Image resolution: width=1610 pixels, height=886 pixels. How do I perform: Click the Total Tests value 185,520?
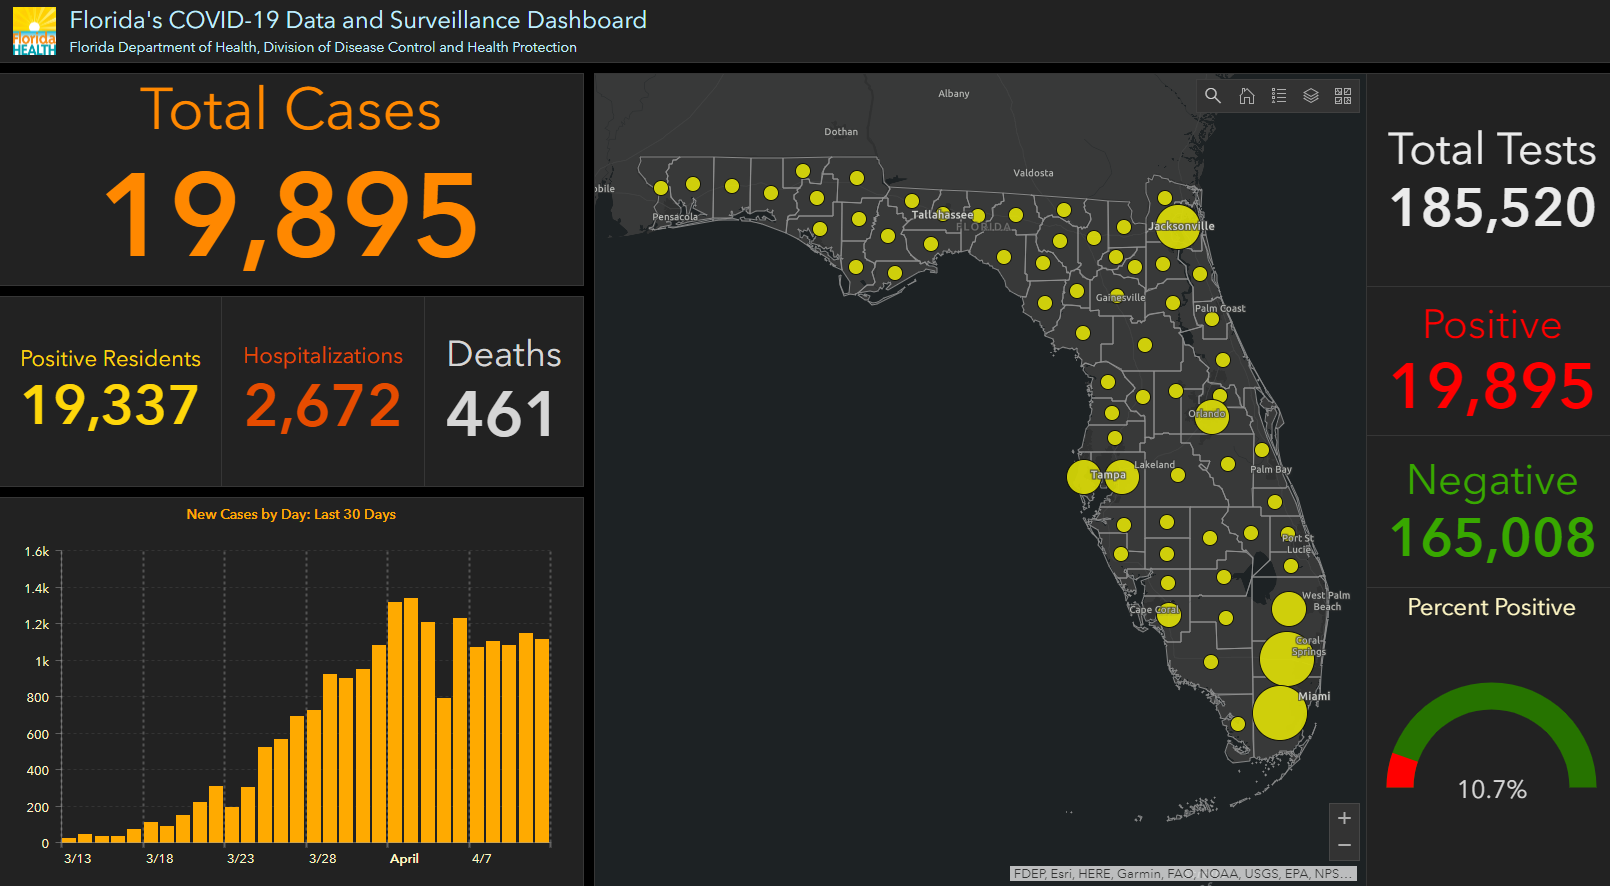[x=1492, y=208]
